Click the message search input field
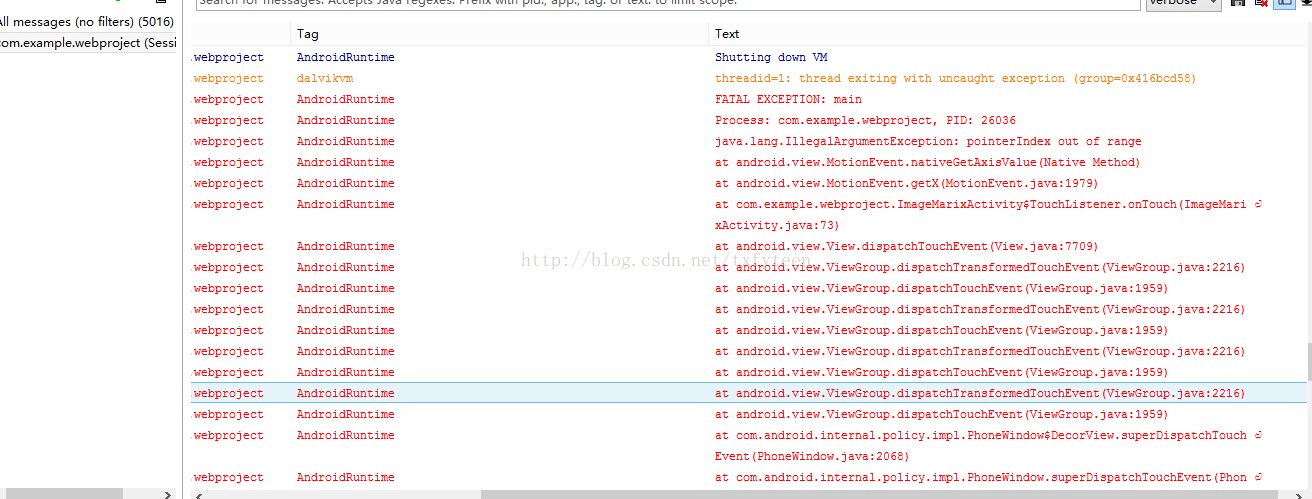 (668, 4)
